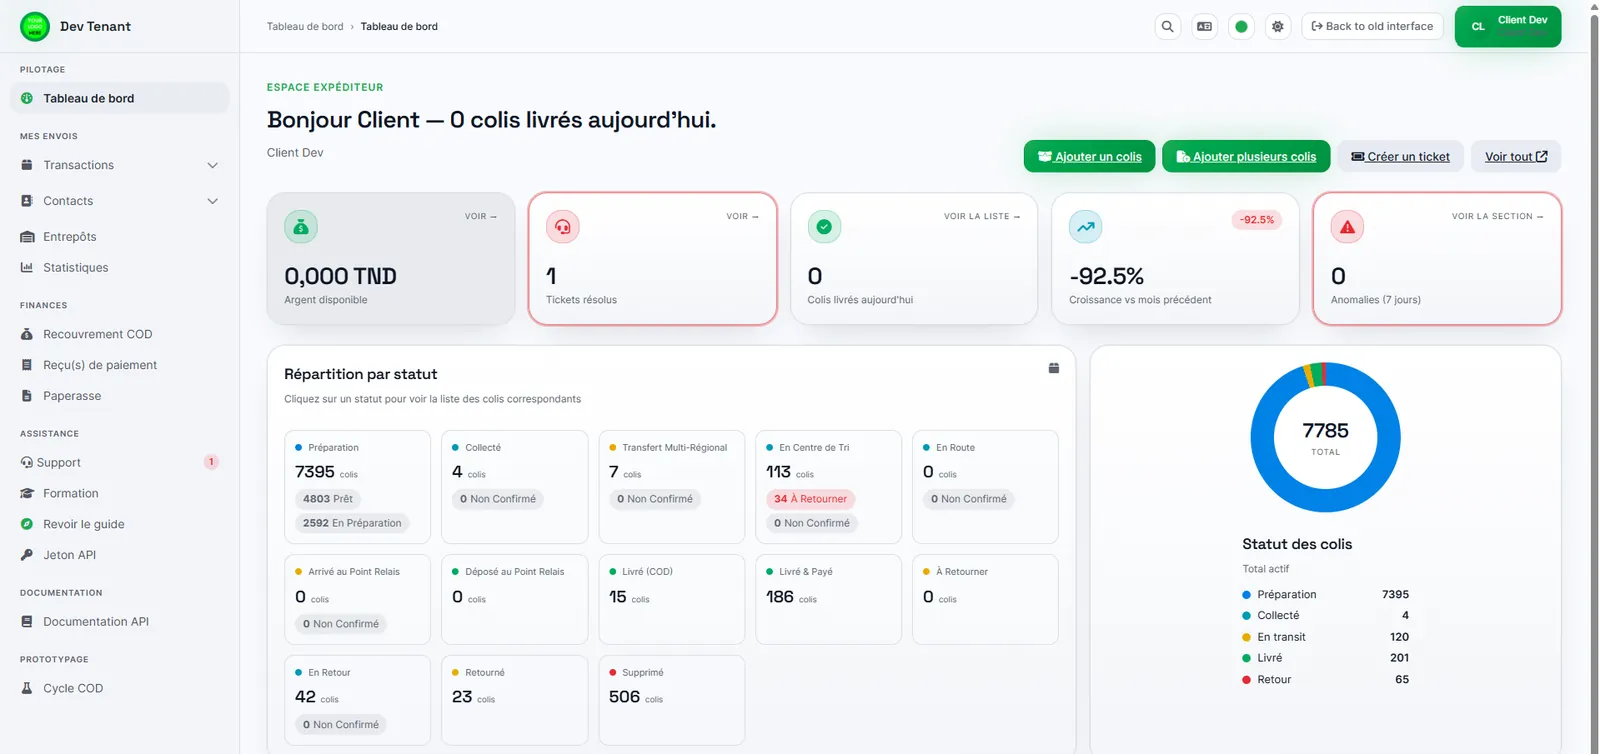Open the Collecté status card
Screen dimensions: 1600x754
point(515,487)
